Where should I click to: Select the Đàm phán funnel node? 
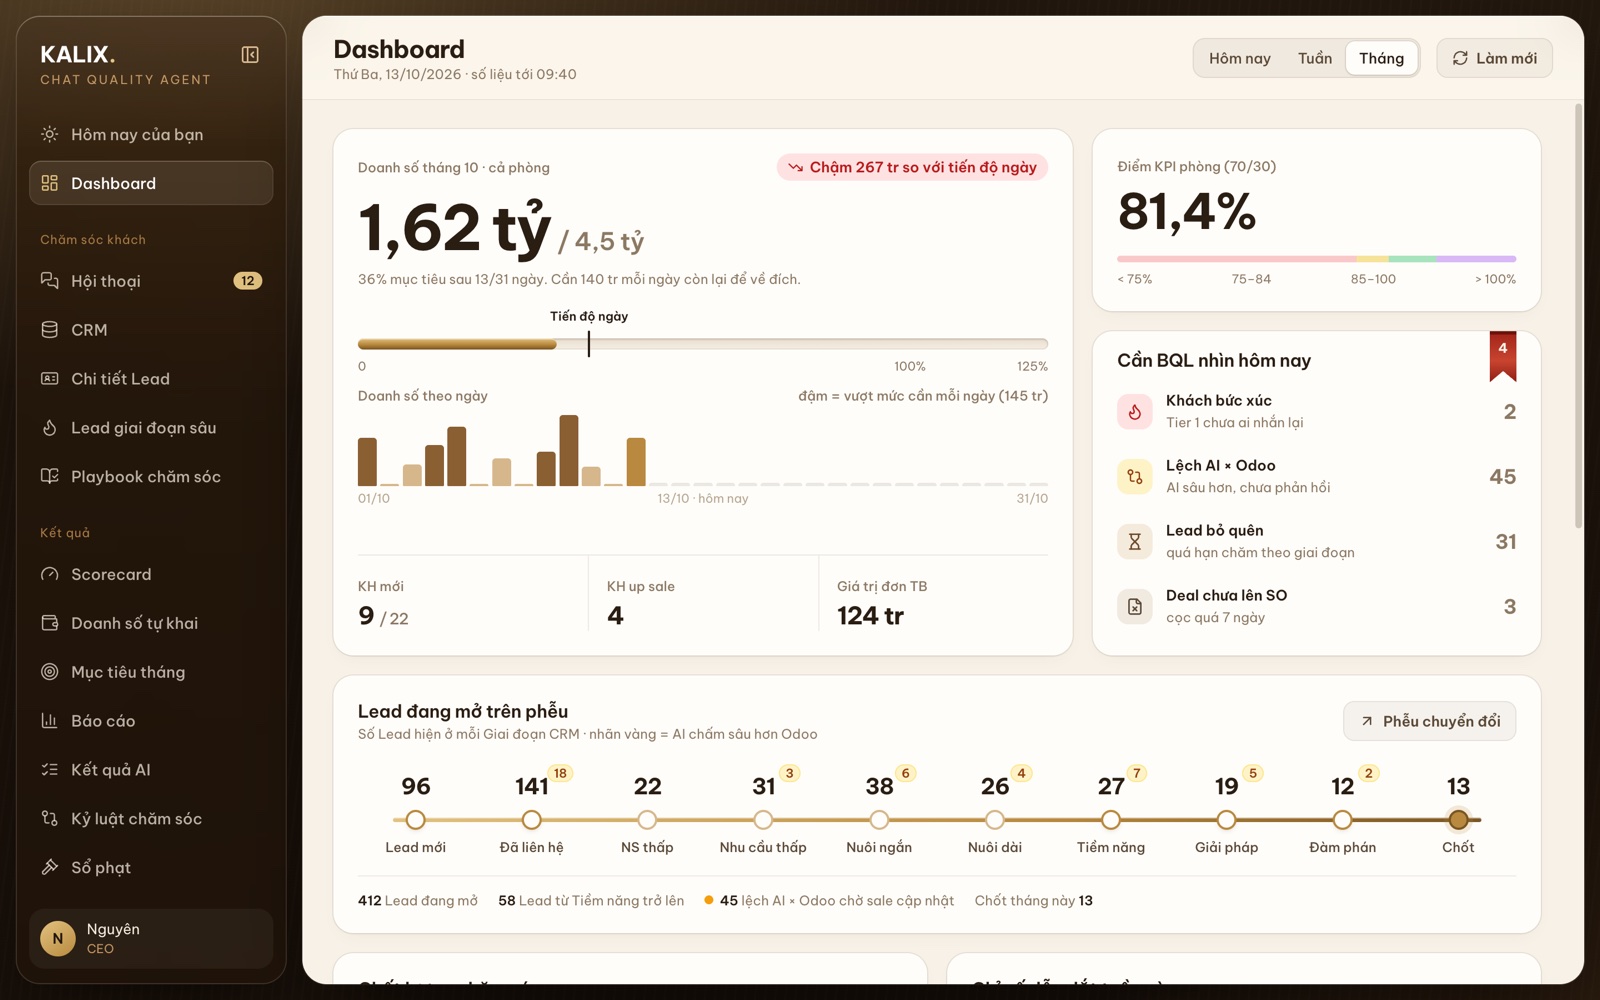pyautogui.click(x=1343, y=820)
